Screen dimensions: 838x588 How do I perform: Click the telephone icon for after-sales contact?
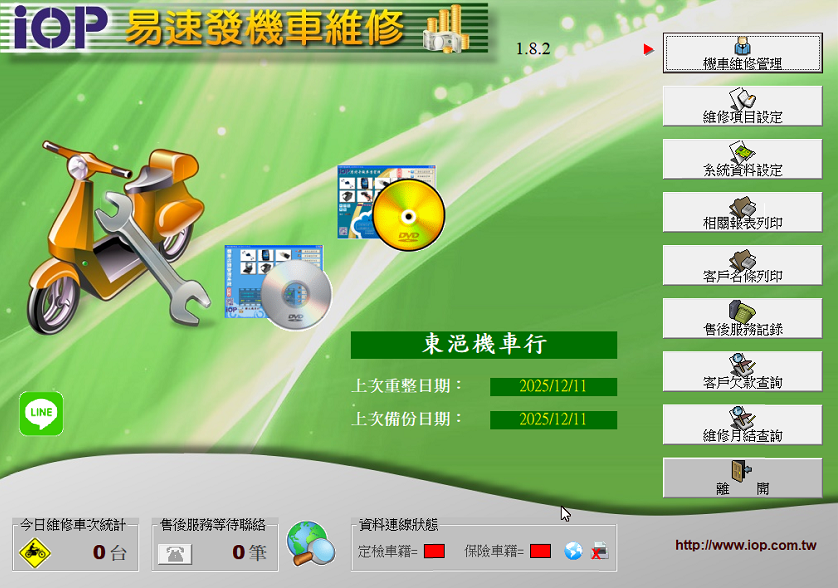pyautogui.click(x=175, y=552)
